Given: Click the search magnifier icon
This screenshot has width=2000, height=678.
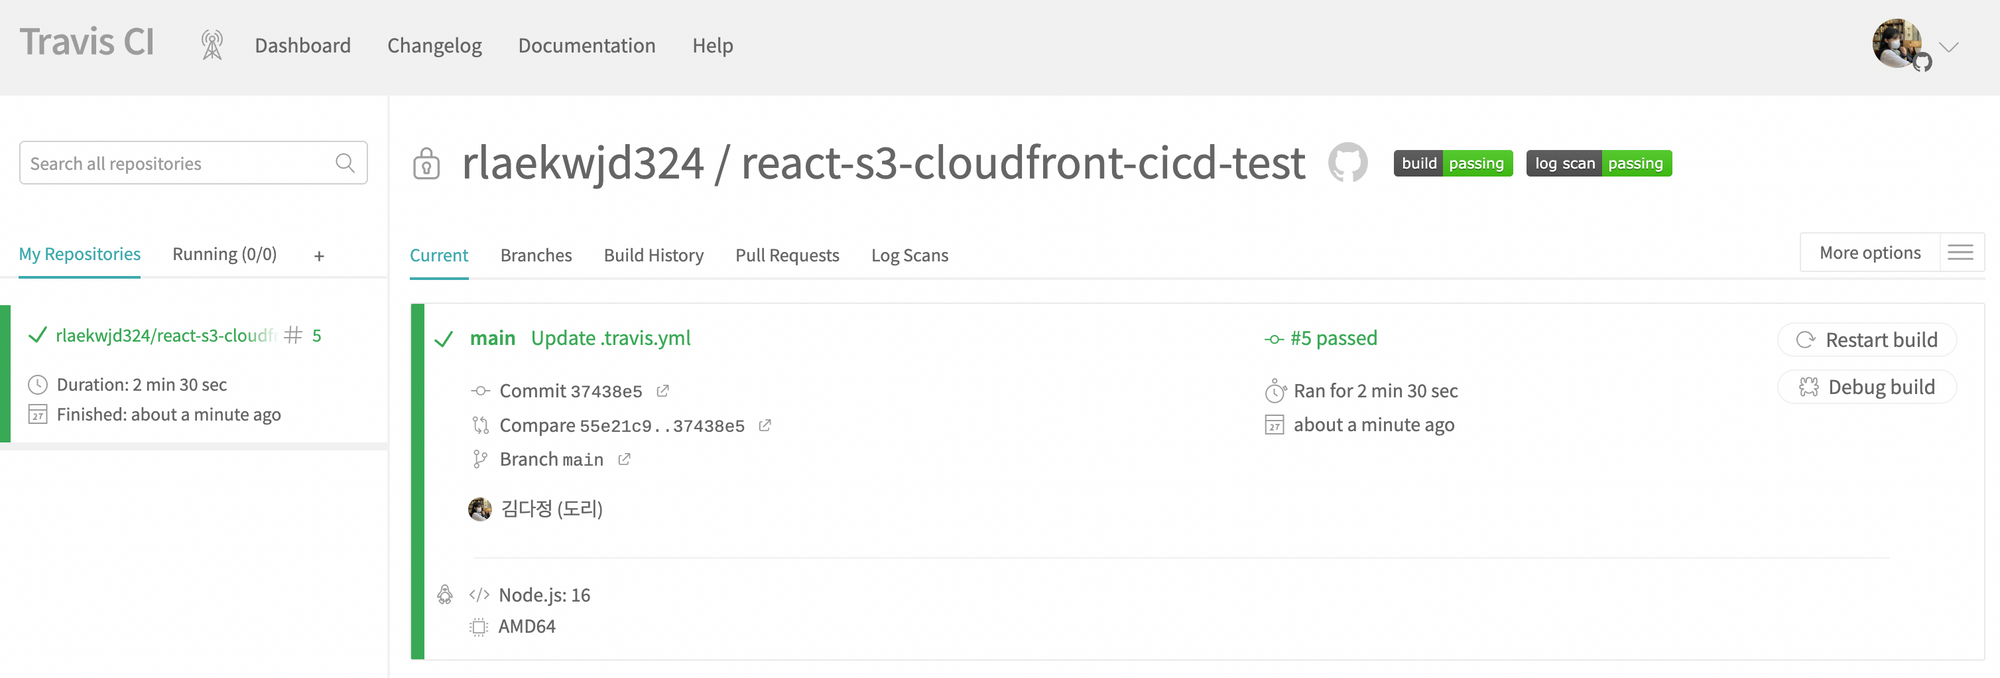Looking at the screenshot, I should click(x=345, y=163).
